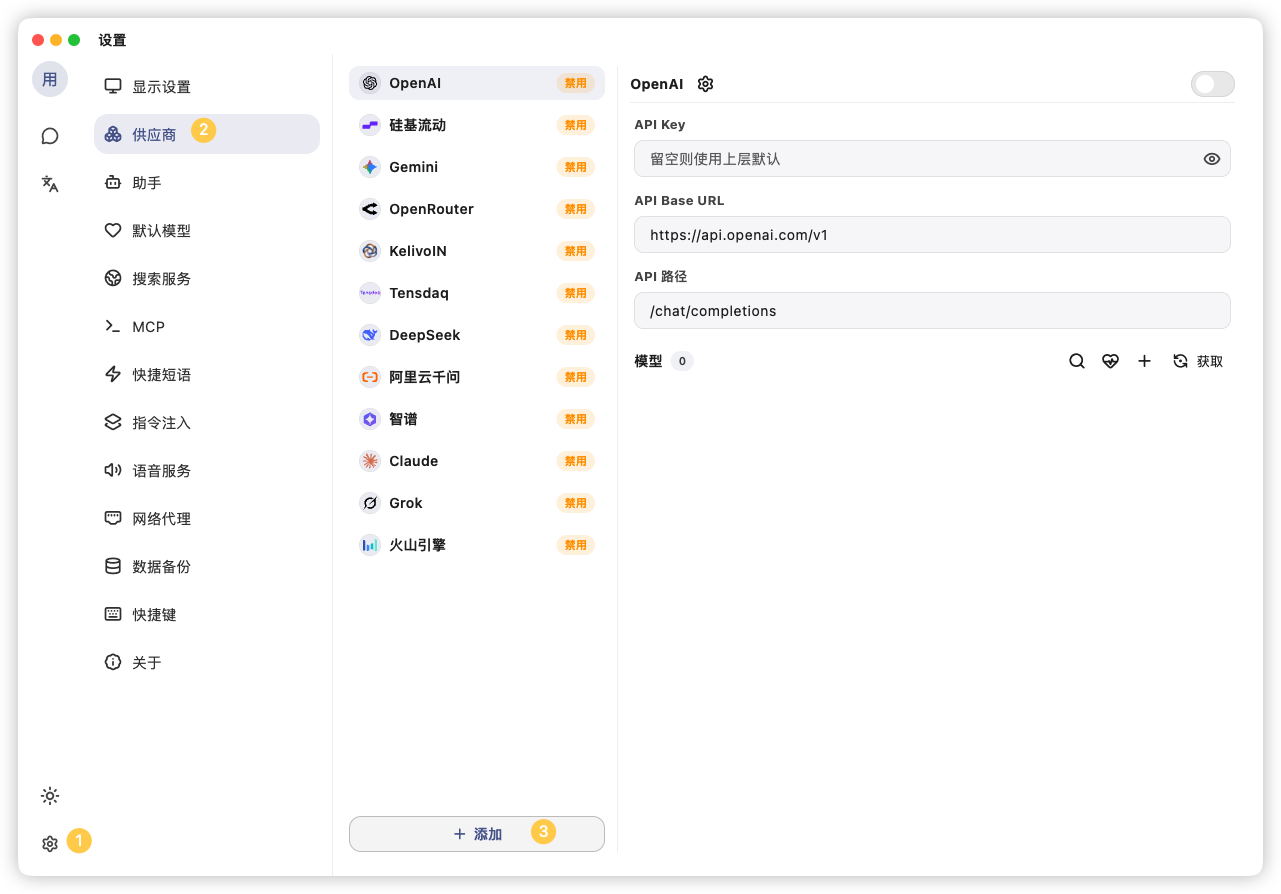Run model health check with the heart icon
The height and width of the screenshot is (894, 1281).
pos(1110,361)
